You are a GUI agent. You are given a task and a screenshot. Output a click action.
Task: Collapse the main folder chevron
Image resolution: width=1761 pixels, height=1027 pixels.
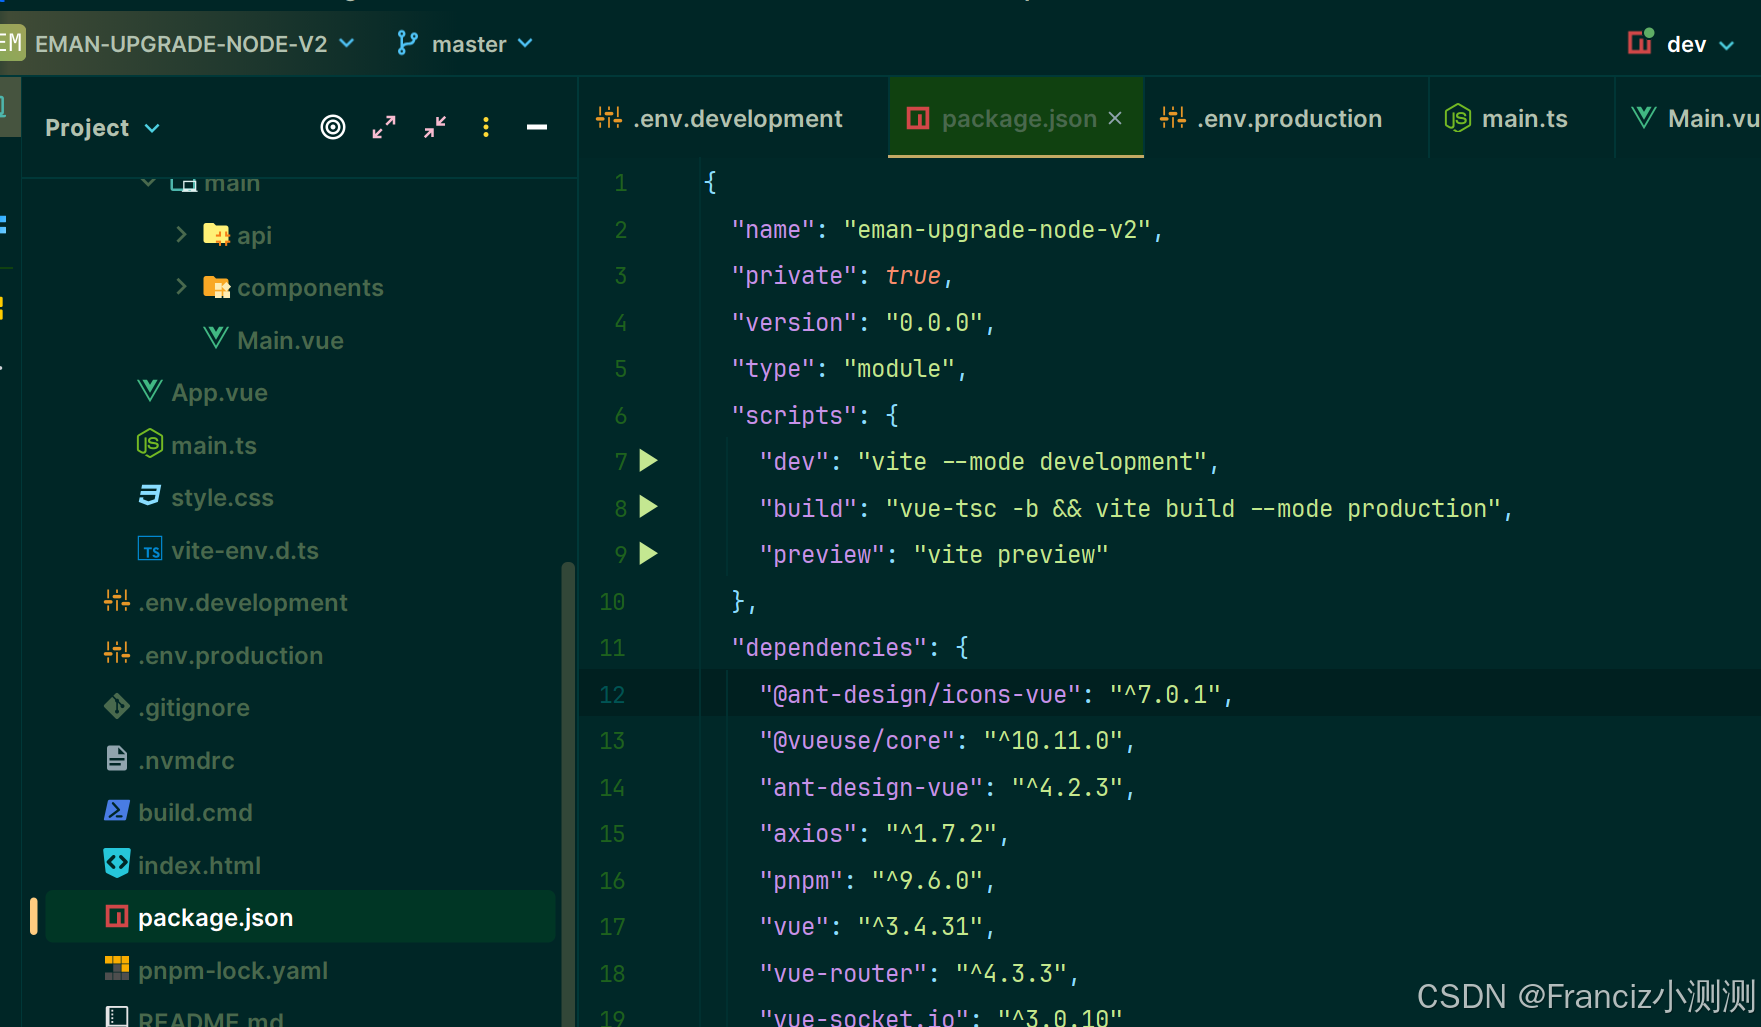pyautogui.click(x=148, y=183)
